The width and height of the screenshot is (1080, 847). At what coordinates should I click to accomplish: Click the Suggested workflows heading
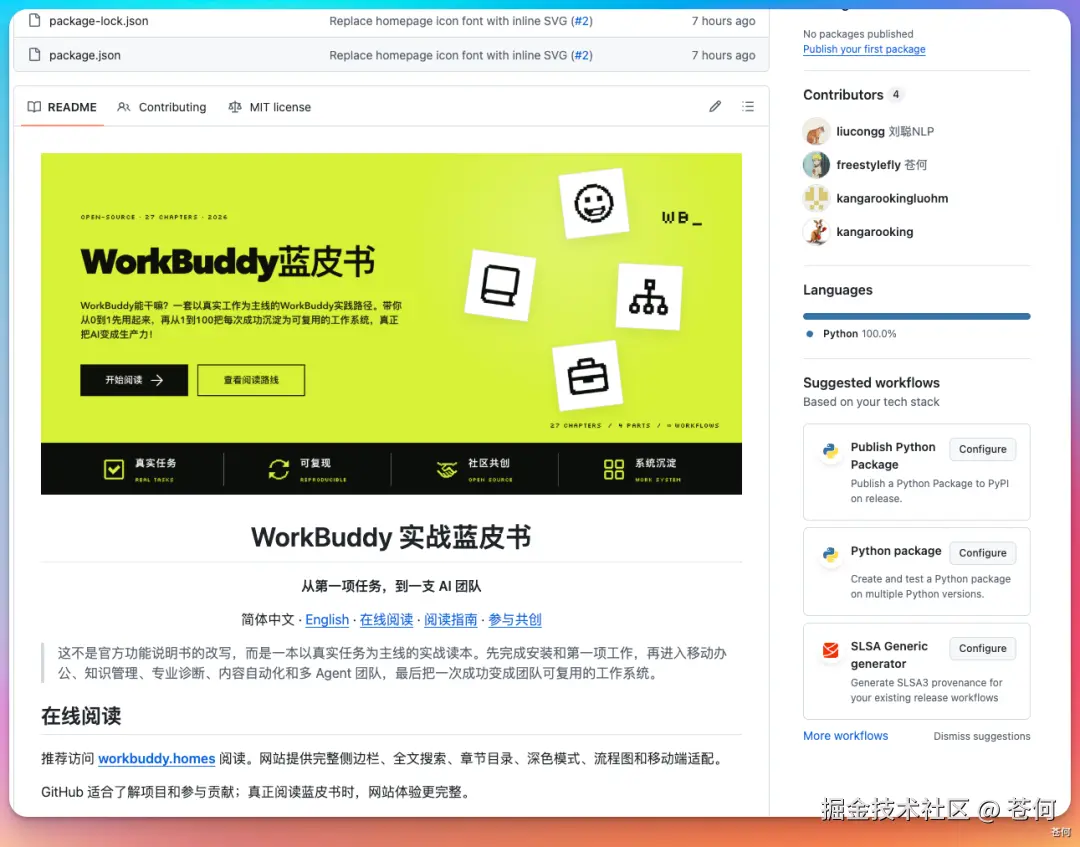(871, 383)
